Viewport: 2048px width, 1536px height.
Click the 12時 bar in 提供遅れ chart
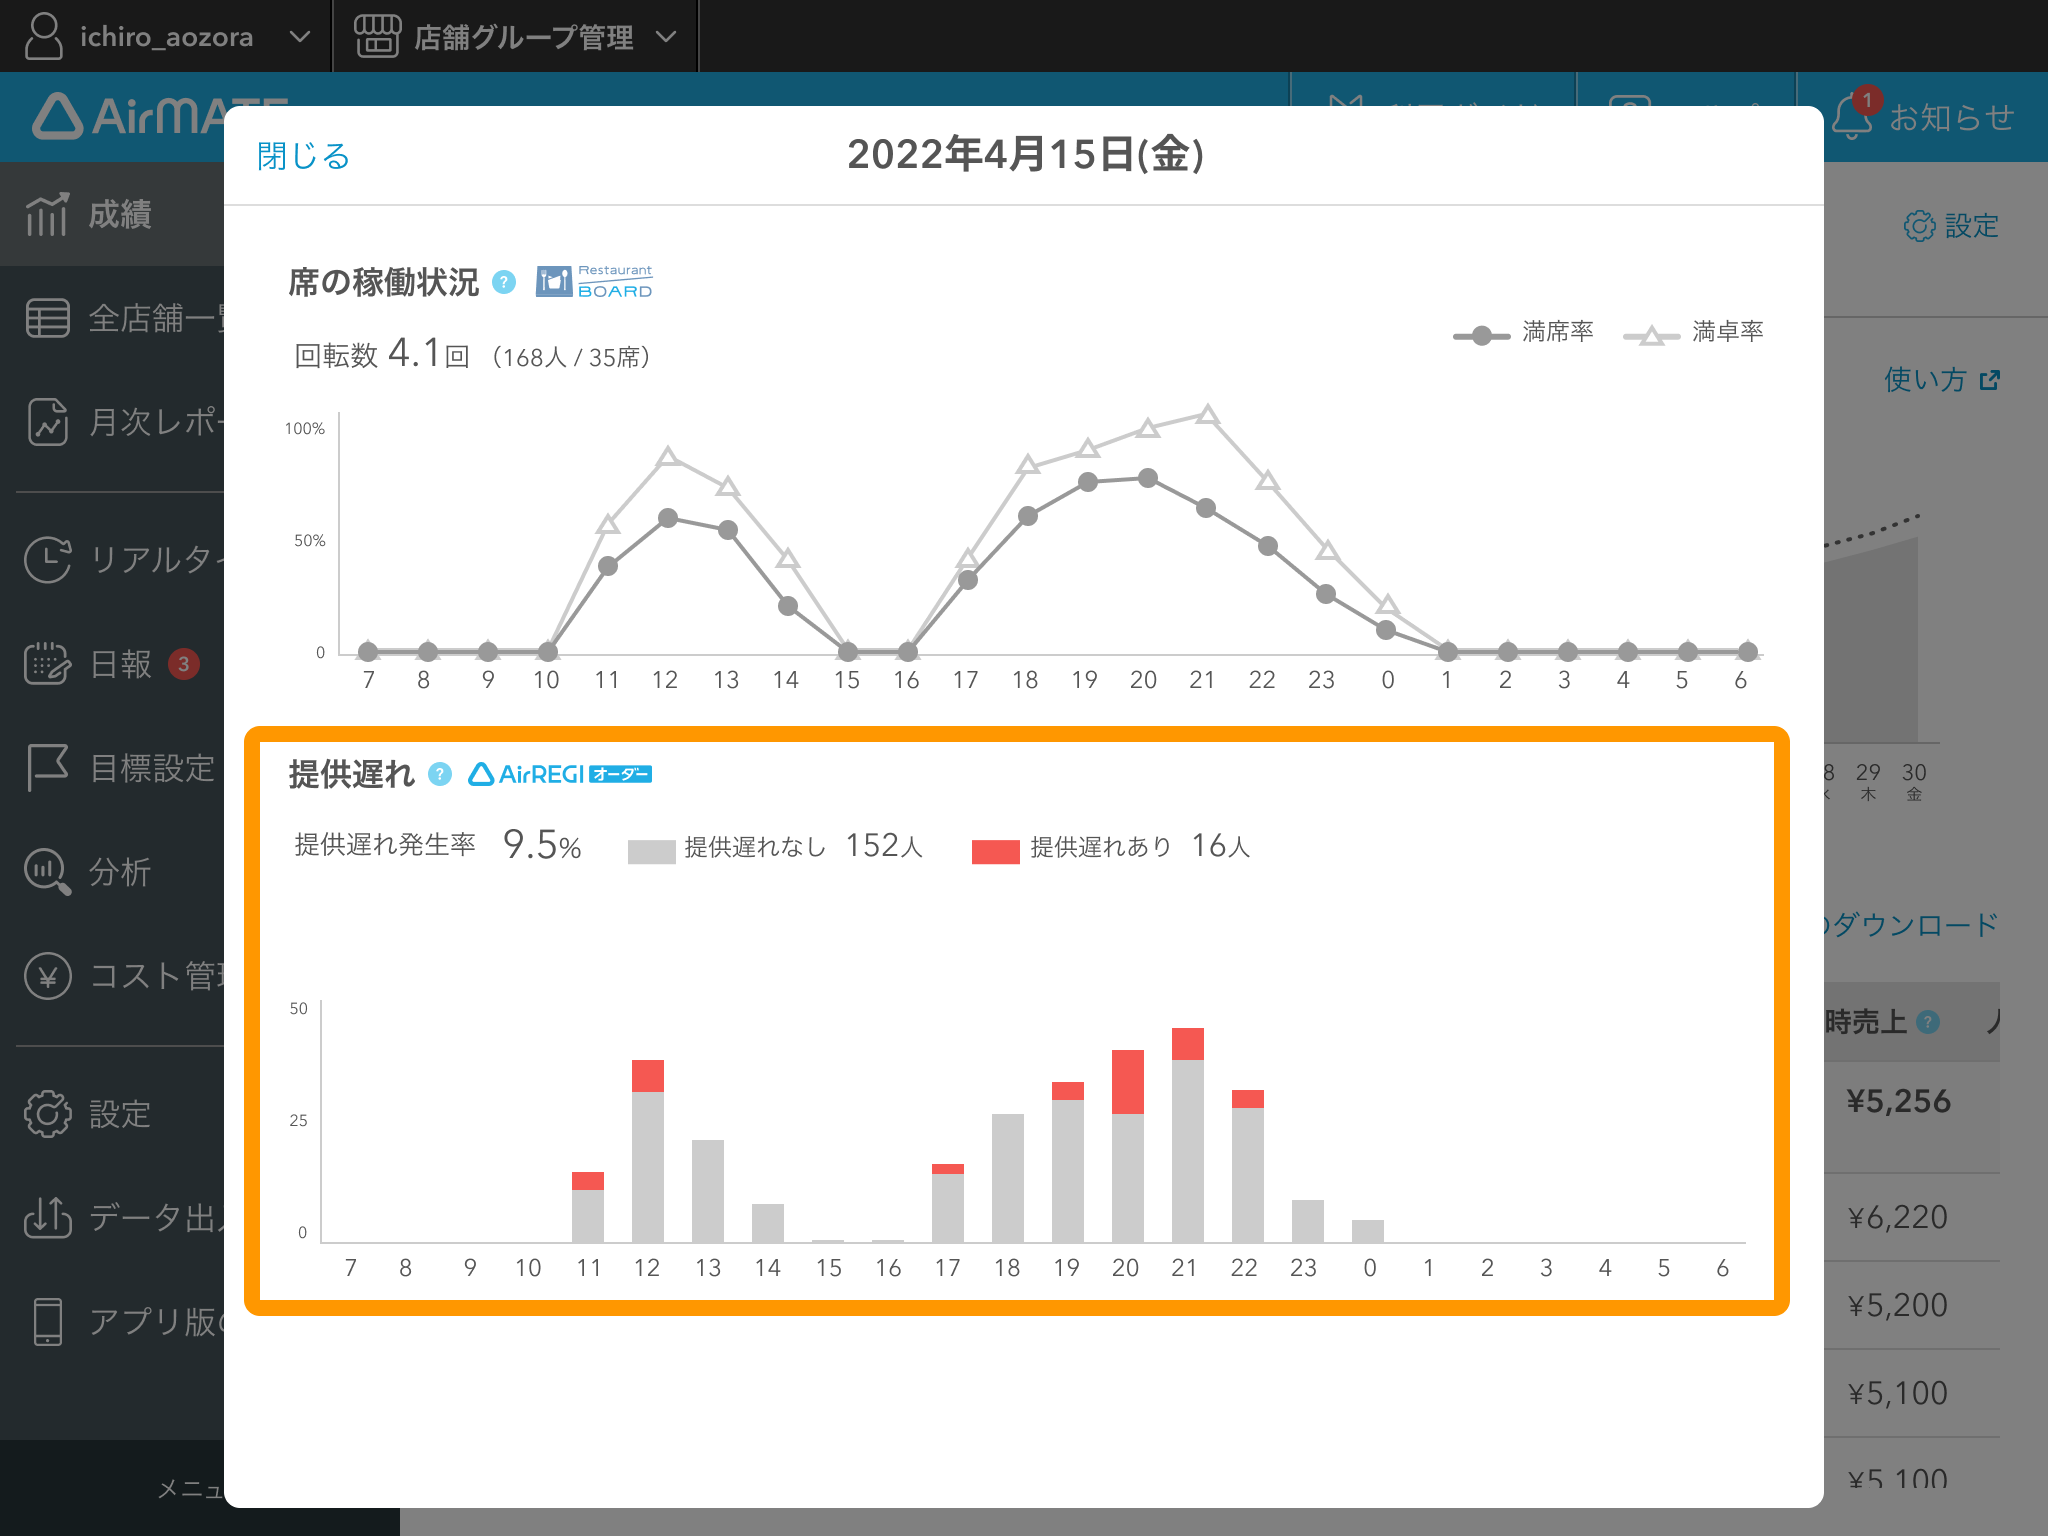coord(648,1151)
